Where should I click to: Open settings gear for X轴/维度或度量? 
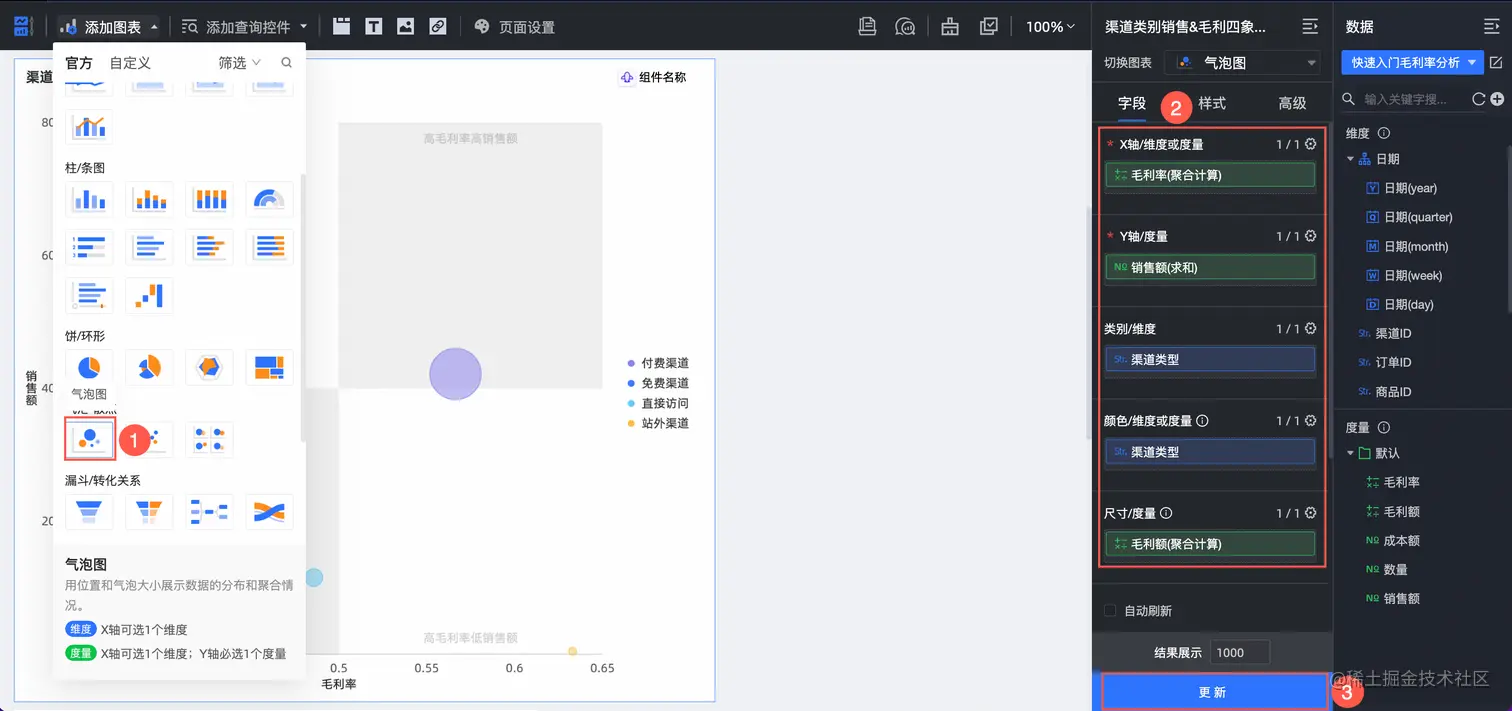point(1310,144)
